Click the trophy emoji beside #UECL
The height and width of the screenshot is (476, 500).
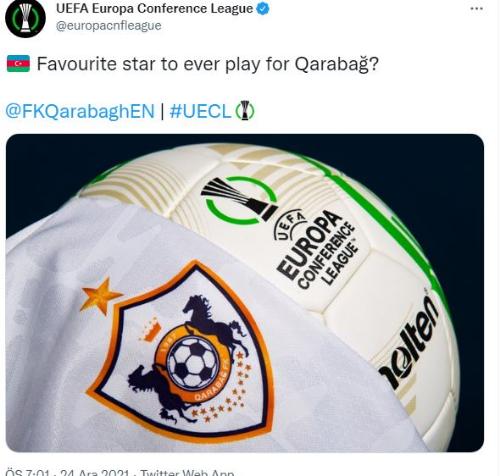(245, 110)
